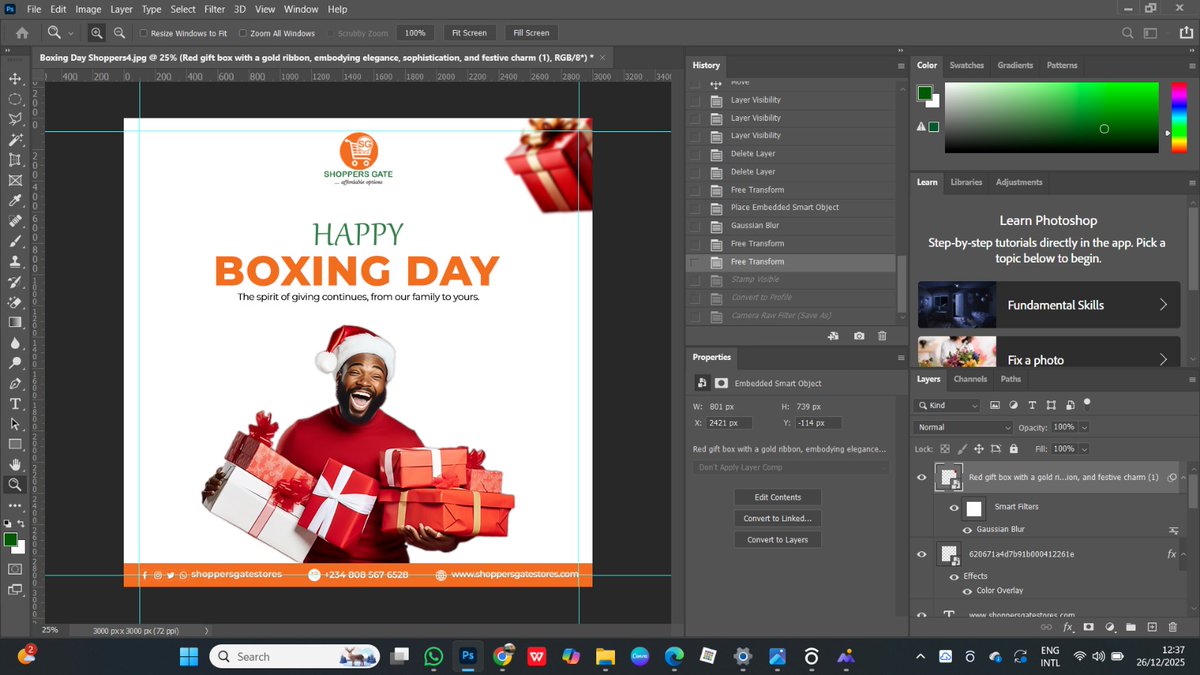This screenshot has width=1200, height=675.
Task: Open the Image menu
Action: click(88, 9)
